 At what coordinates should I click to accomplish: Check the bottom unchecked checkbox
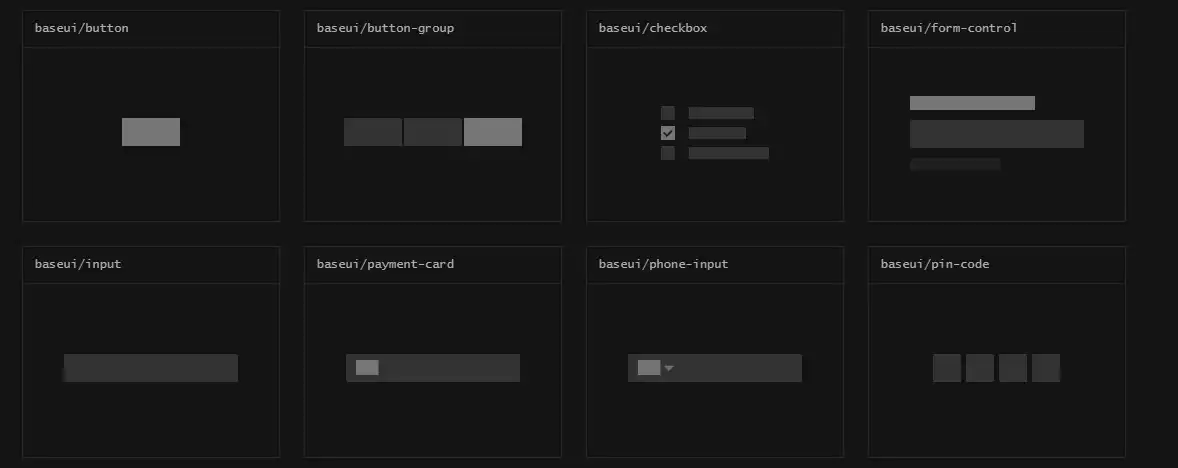point(668,153)
